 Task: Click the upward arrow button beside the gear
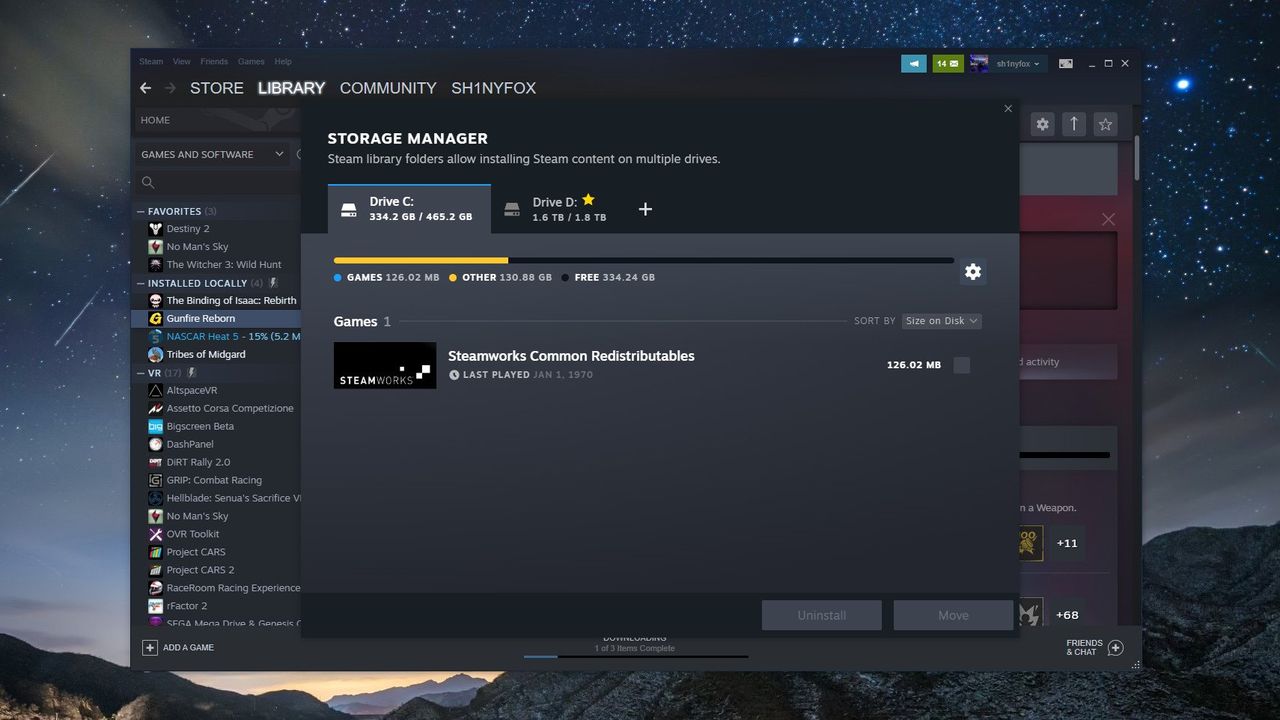click(x=1074, y=124)
